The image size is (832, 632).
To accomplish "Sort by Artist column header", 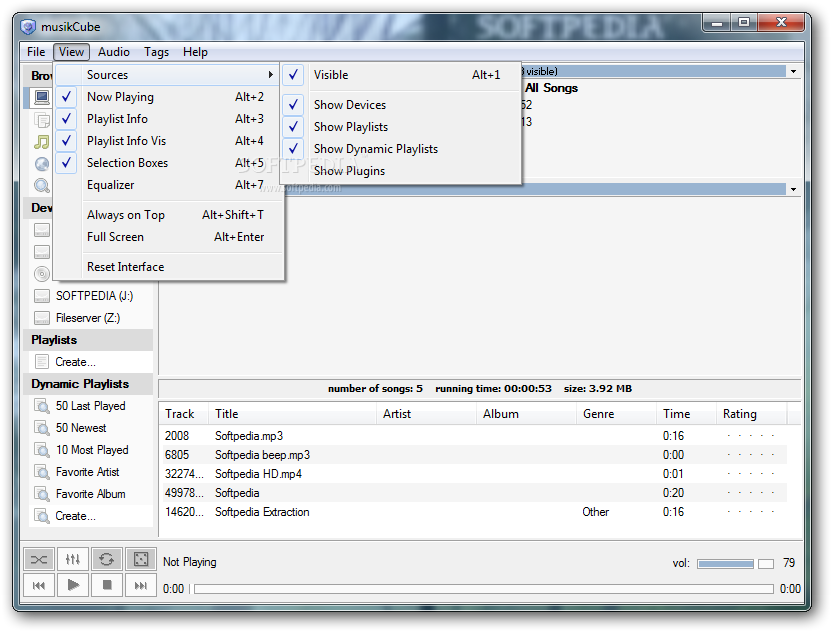I will (x=427, y=414).
